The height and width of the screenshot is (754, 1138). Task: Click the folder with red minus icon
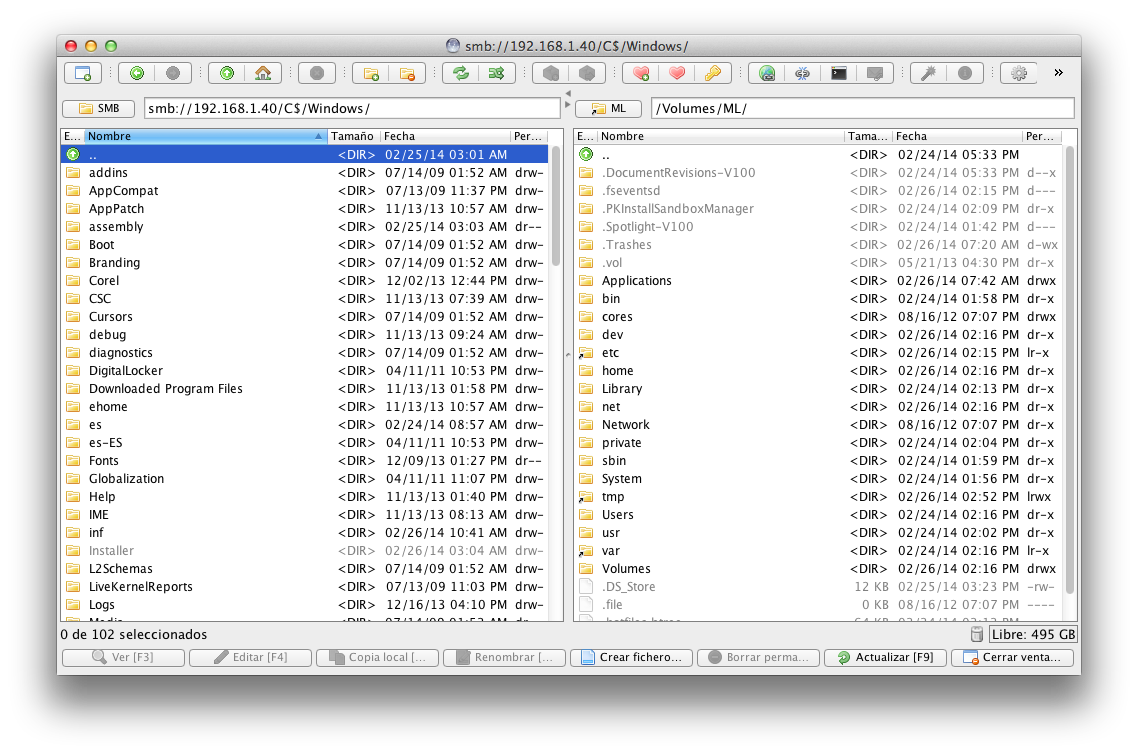tap(407, 73)
